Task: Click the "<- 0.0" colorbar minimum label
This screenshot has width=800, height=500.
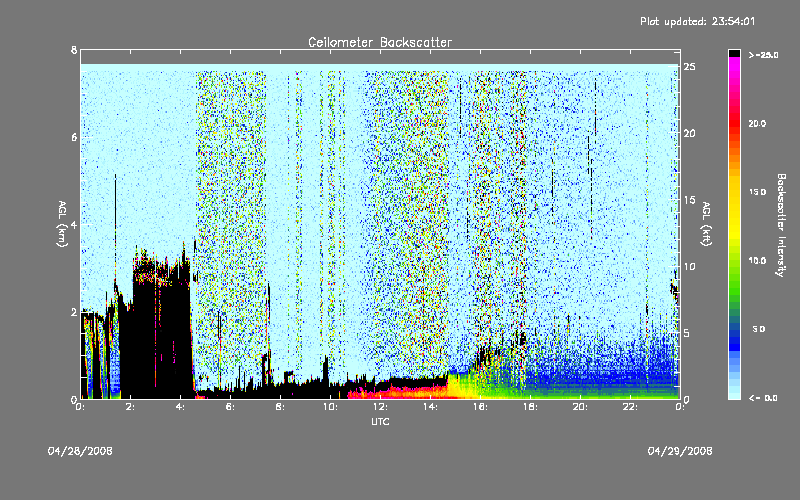Action: pos(763,398)
